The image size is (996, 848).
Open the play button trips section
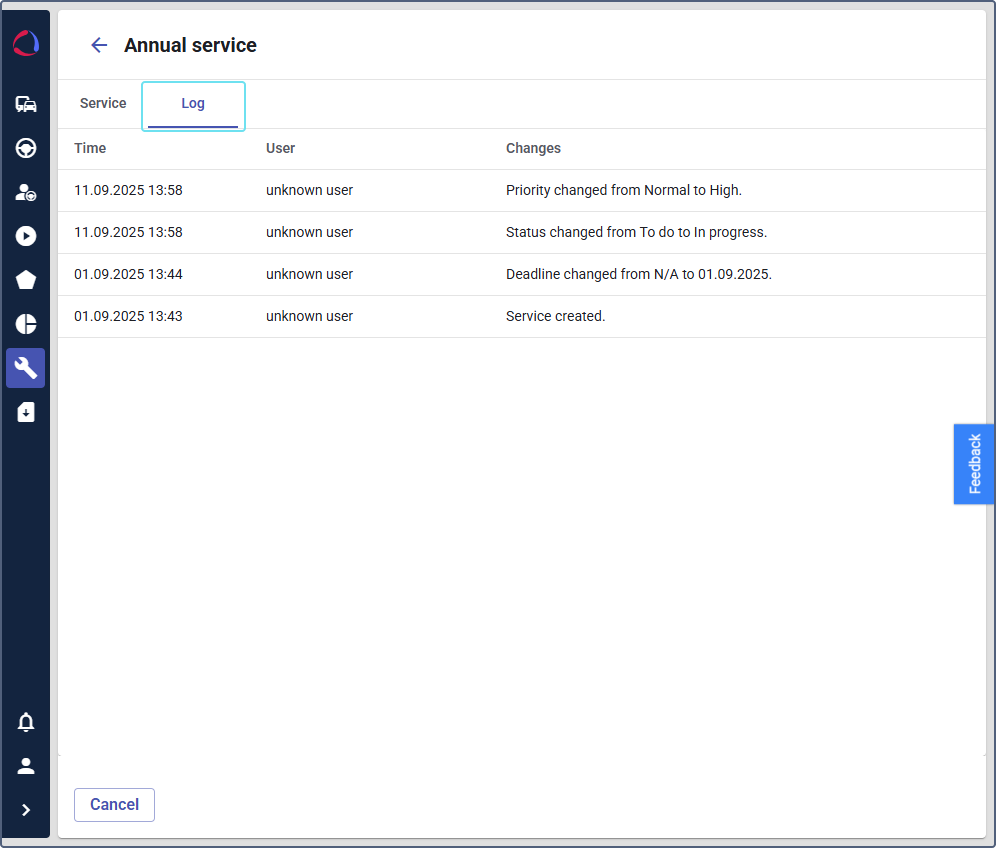tap(26, 236)
